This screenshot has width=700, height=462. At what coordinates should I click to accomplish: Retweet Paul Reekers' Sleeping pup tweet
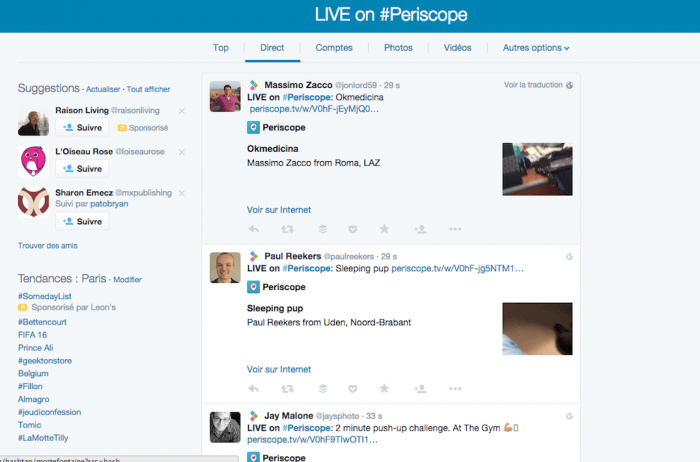pos(287,388)
